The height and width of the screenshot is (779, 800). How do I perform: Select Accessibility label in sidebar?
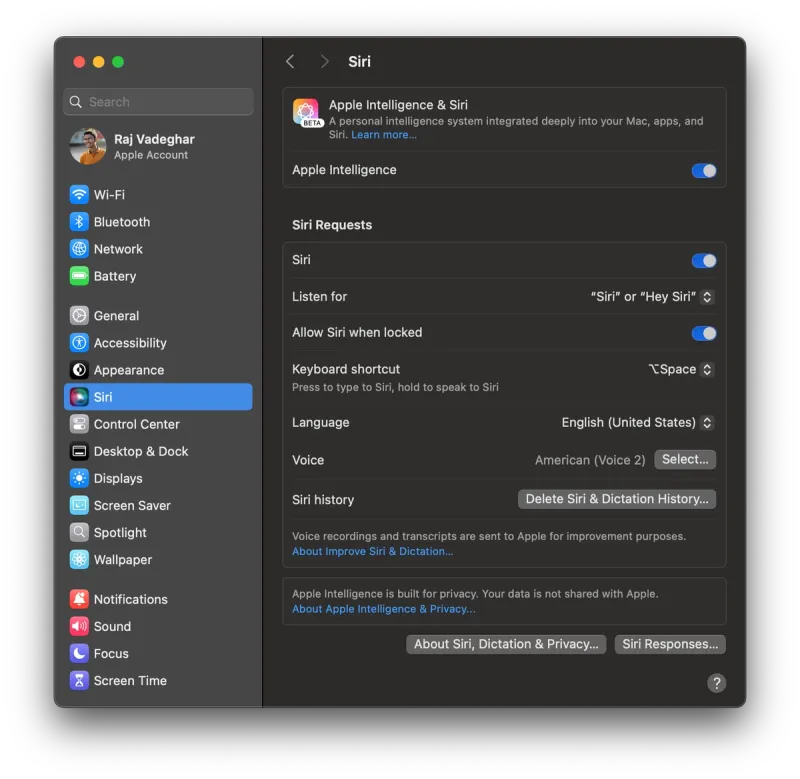point(130,343)
